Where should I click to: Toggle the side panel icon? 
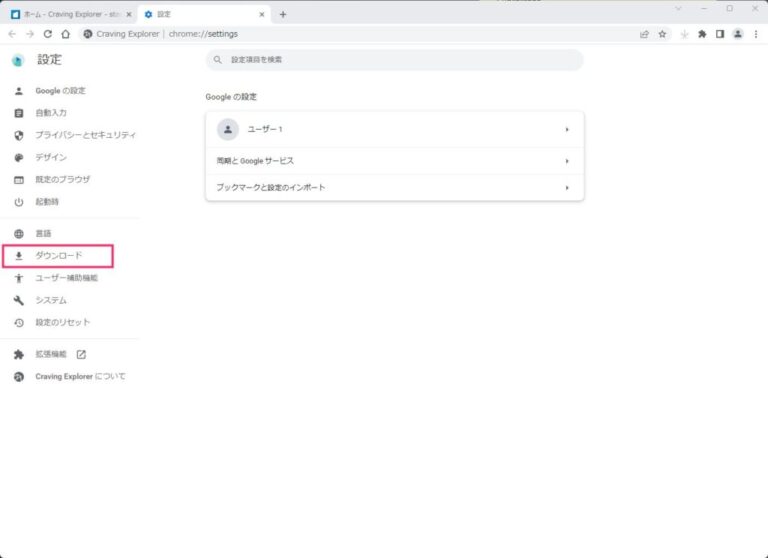(x=719, y=34)
